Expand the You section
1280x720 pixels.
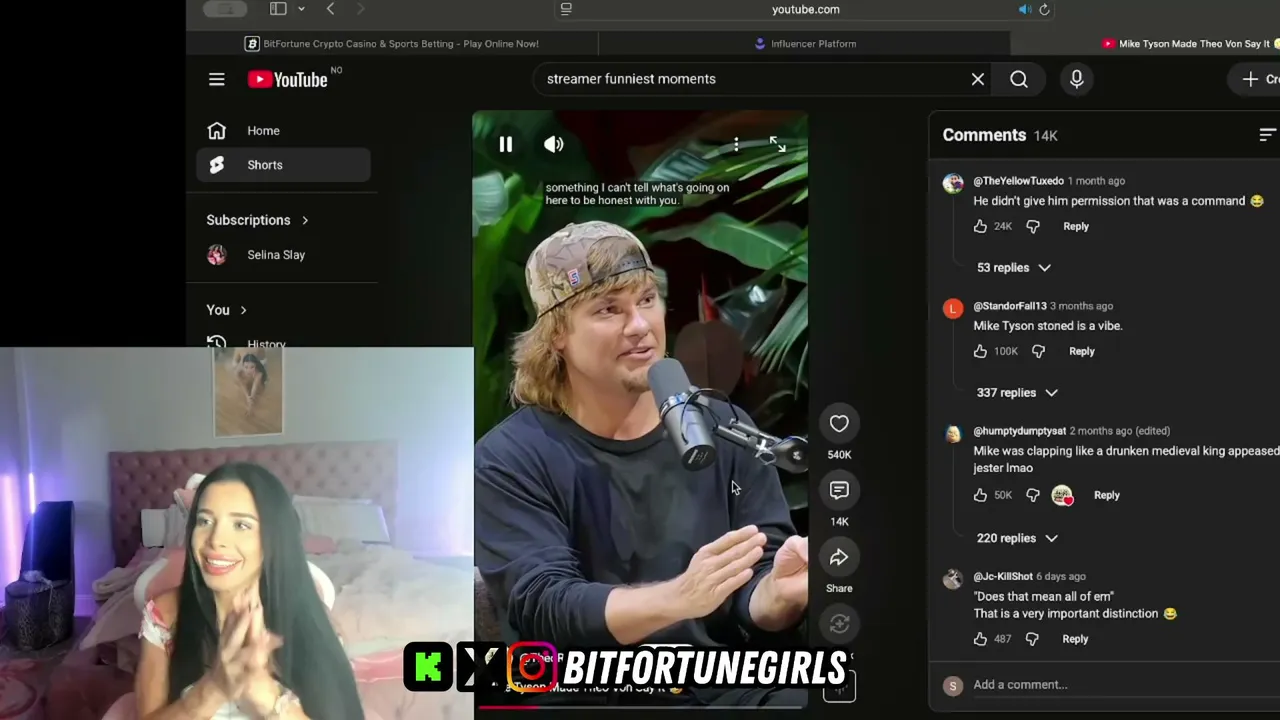click(x=227, y=310)
